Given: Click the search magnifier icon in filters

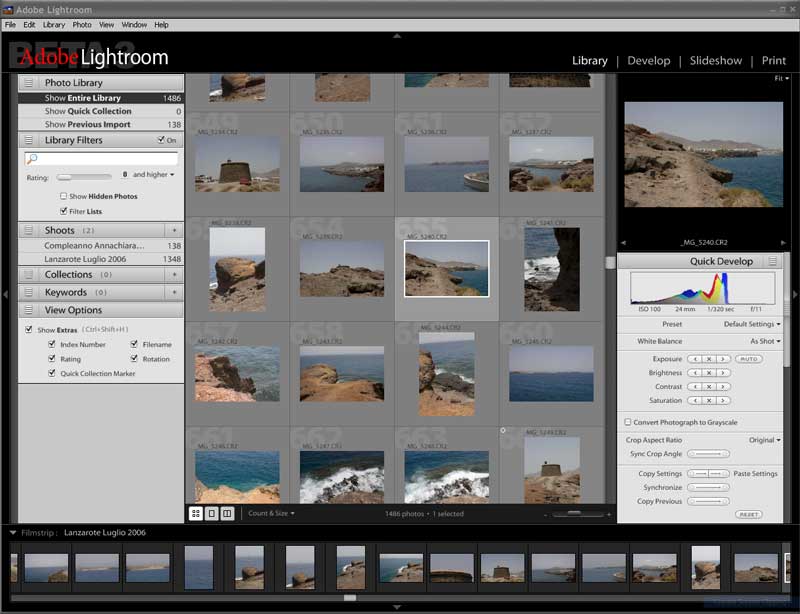Looking at the screenshot, I should pyautogui.click(x=32, y=159).
